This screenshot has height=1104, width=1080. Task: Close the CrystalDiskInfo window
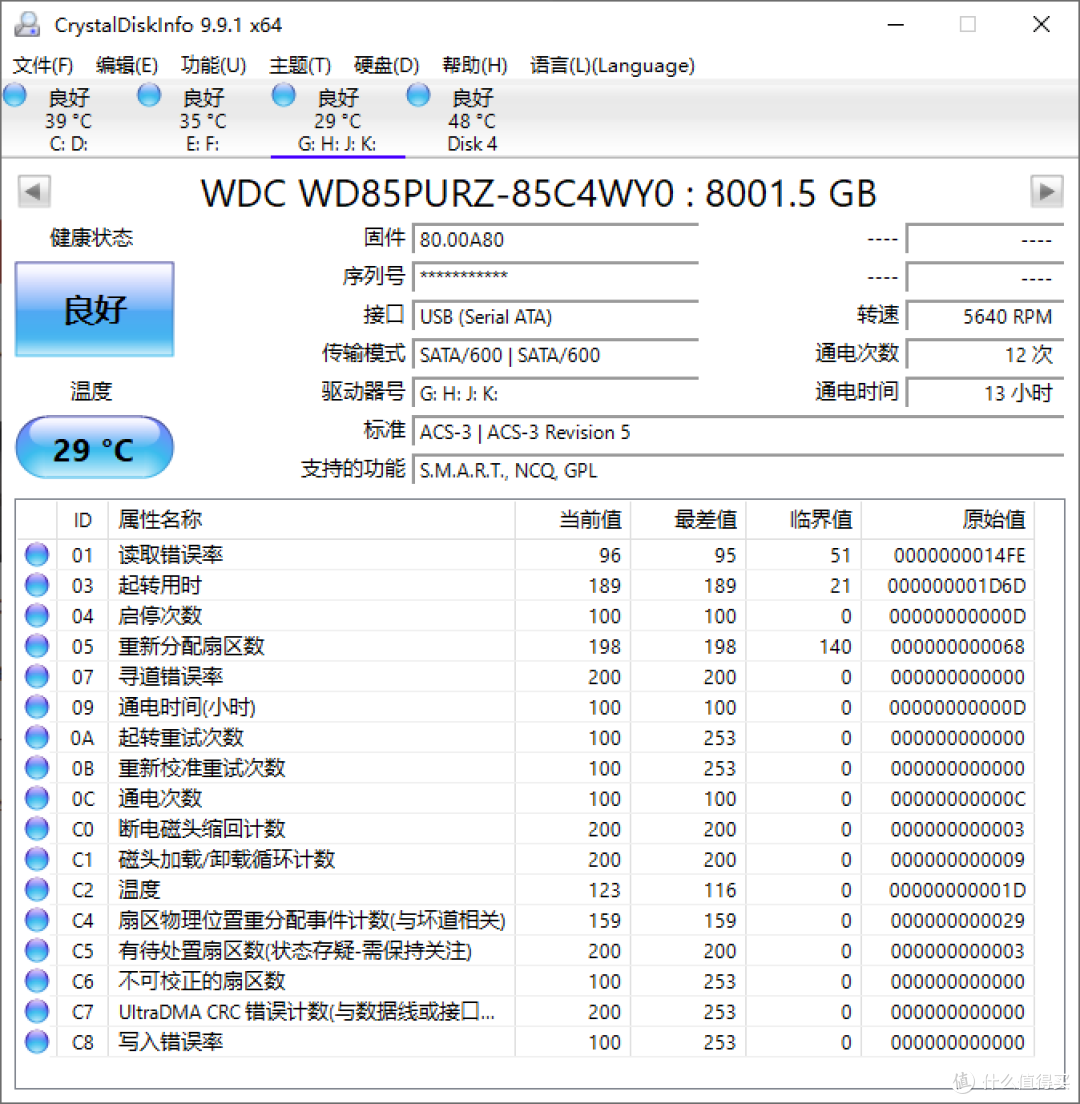1041,24
